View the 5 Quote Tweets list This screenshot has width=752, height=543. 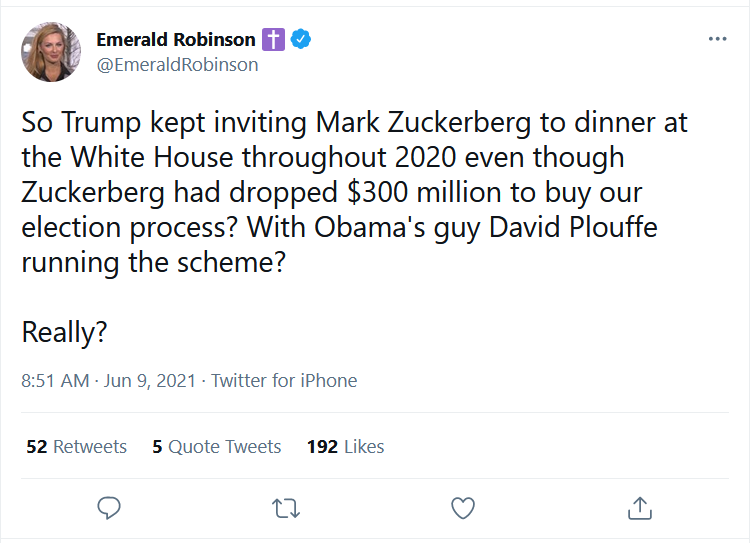point(216,447)
